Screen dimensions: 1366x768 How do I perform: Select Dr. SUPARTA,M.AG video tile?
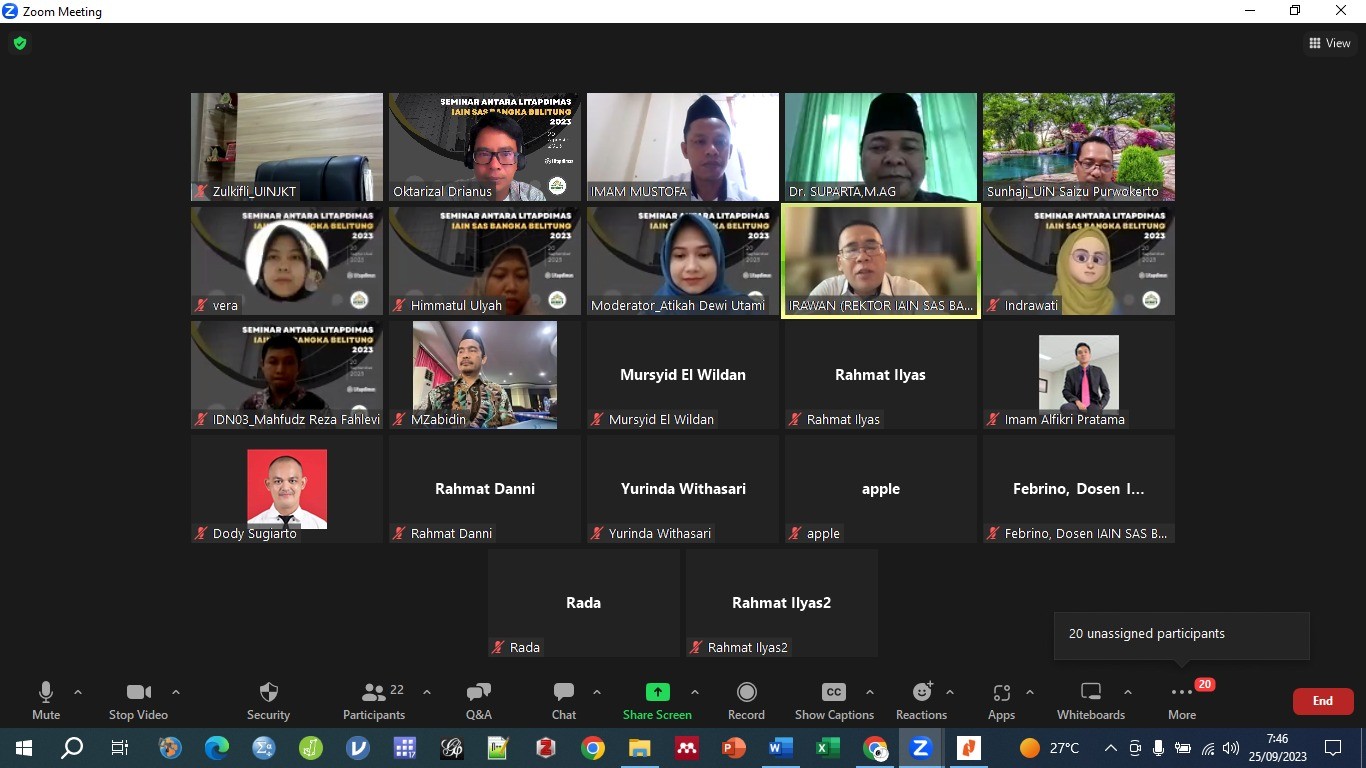pos(880,147)
